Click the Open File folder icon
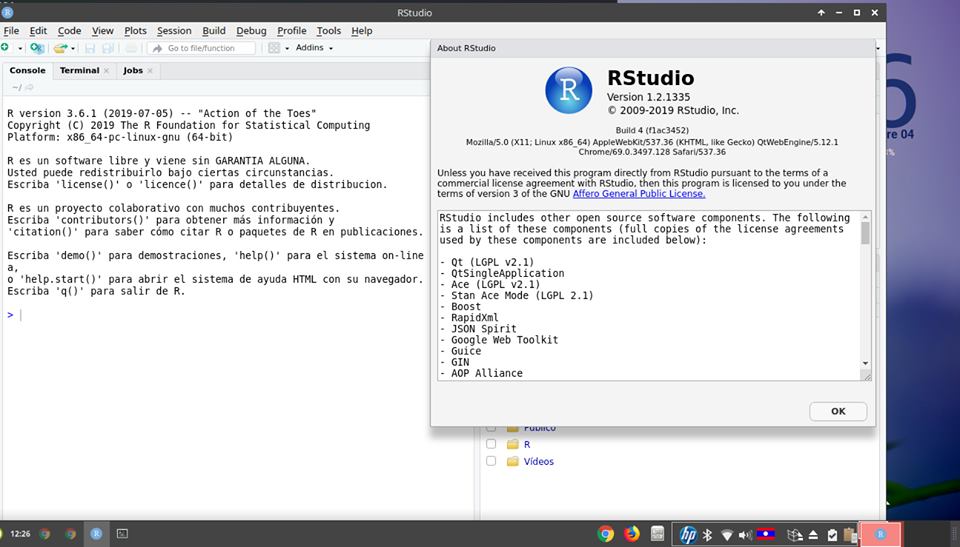The height and width of the screenshot is (547, 960). click(x=60, y=48)
